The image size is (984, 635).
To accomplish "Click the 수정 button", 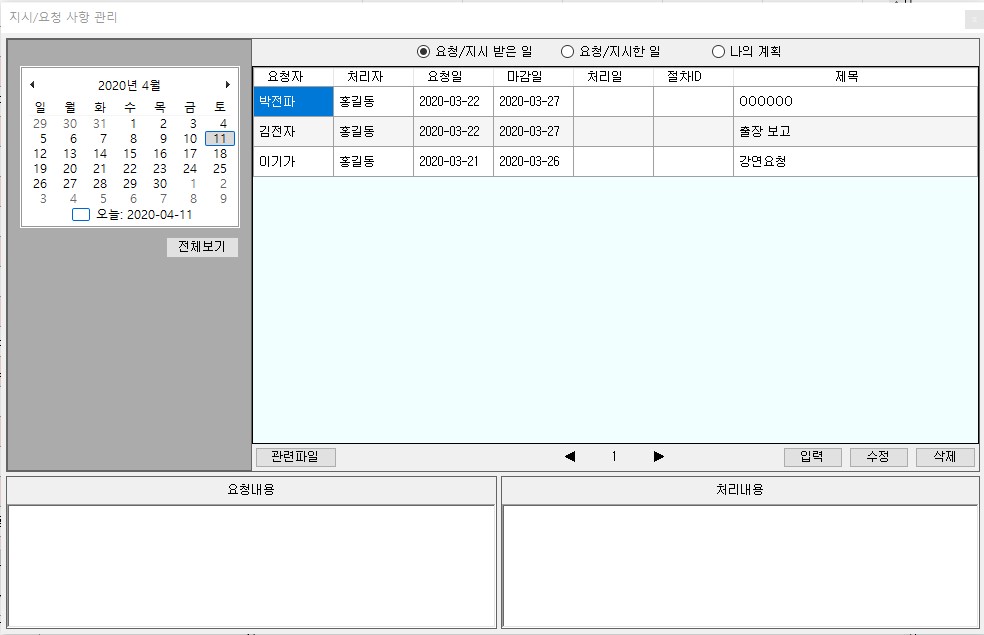I will pos(878,457).
